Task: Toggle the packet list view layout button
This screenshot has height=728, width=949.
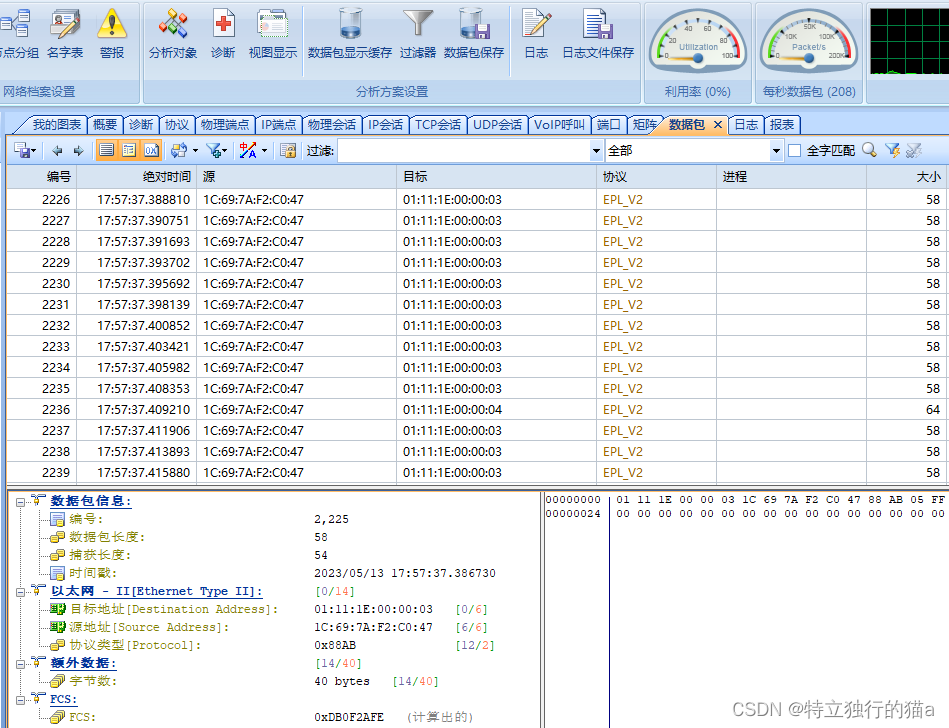Action: coord(107,150)
